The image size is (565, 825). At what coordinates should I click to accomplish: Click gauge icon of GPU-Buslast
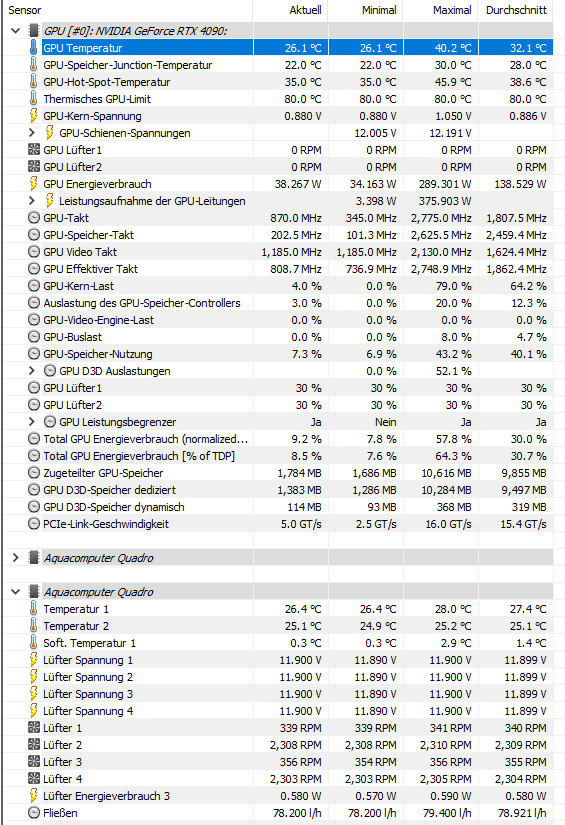coord(34,337)
